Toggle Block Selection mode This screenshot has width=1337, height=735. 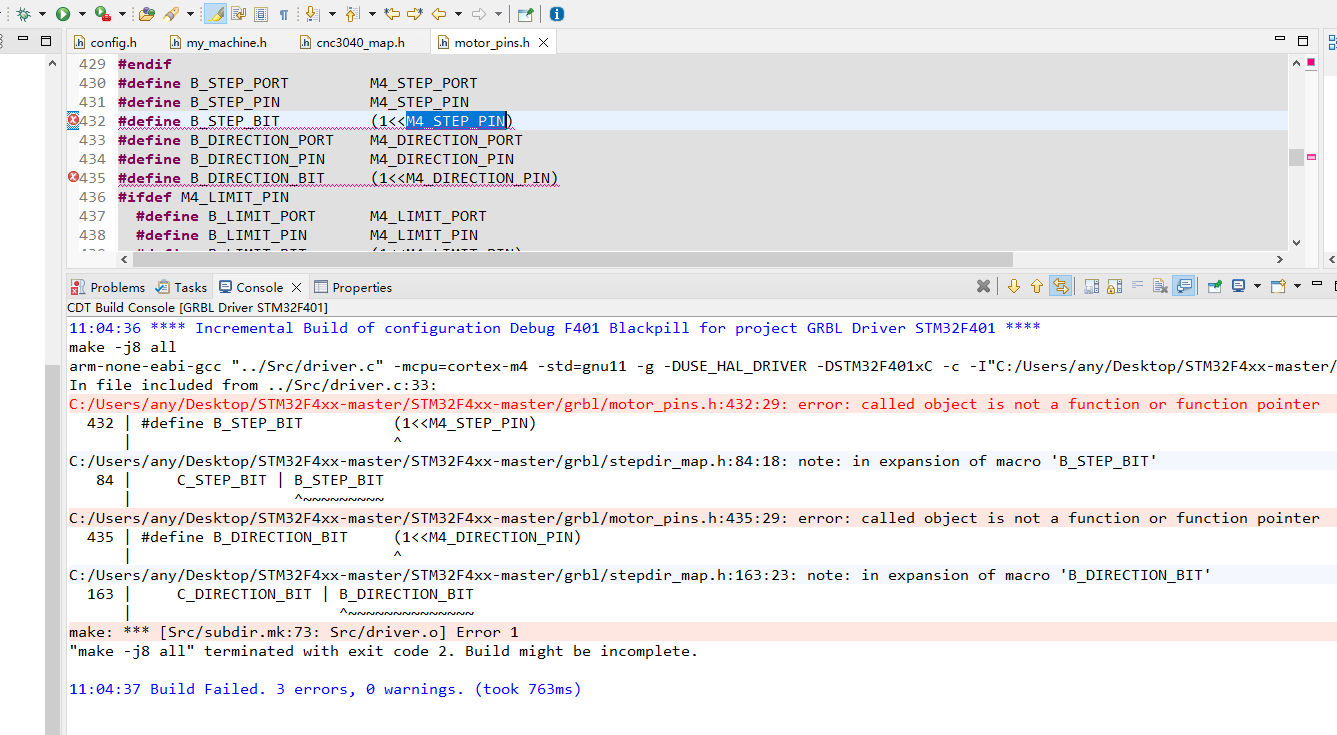tap(261, 14)
